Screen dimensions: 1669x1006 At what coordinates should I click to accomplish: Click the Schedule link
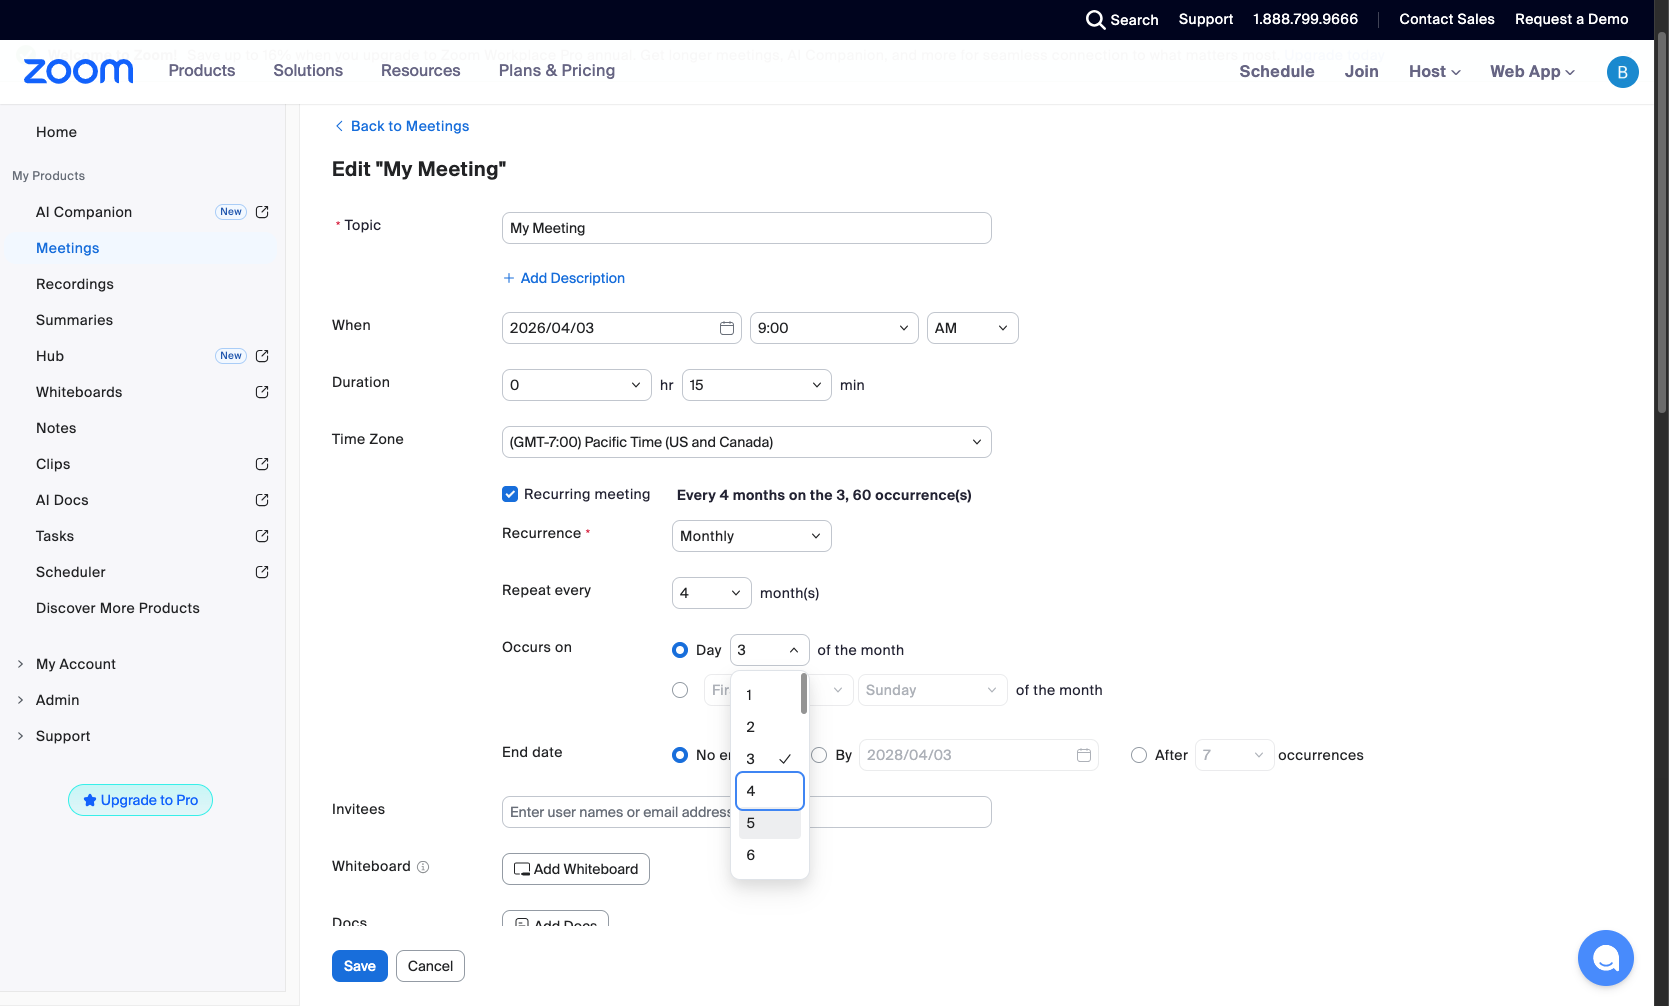[1277, 72]
